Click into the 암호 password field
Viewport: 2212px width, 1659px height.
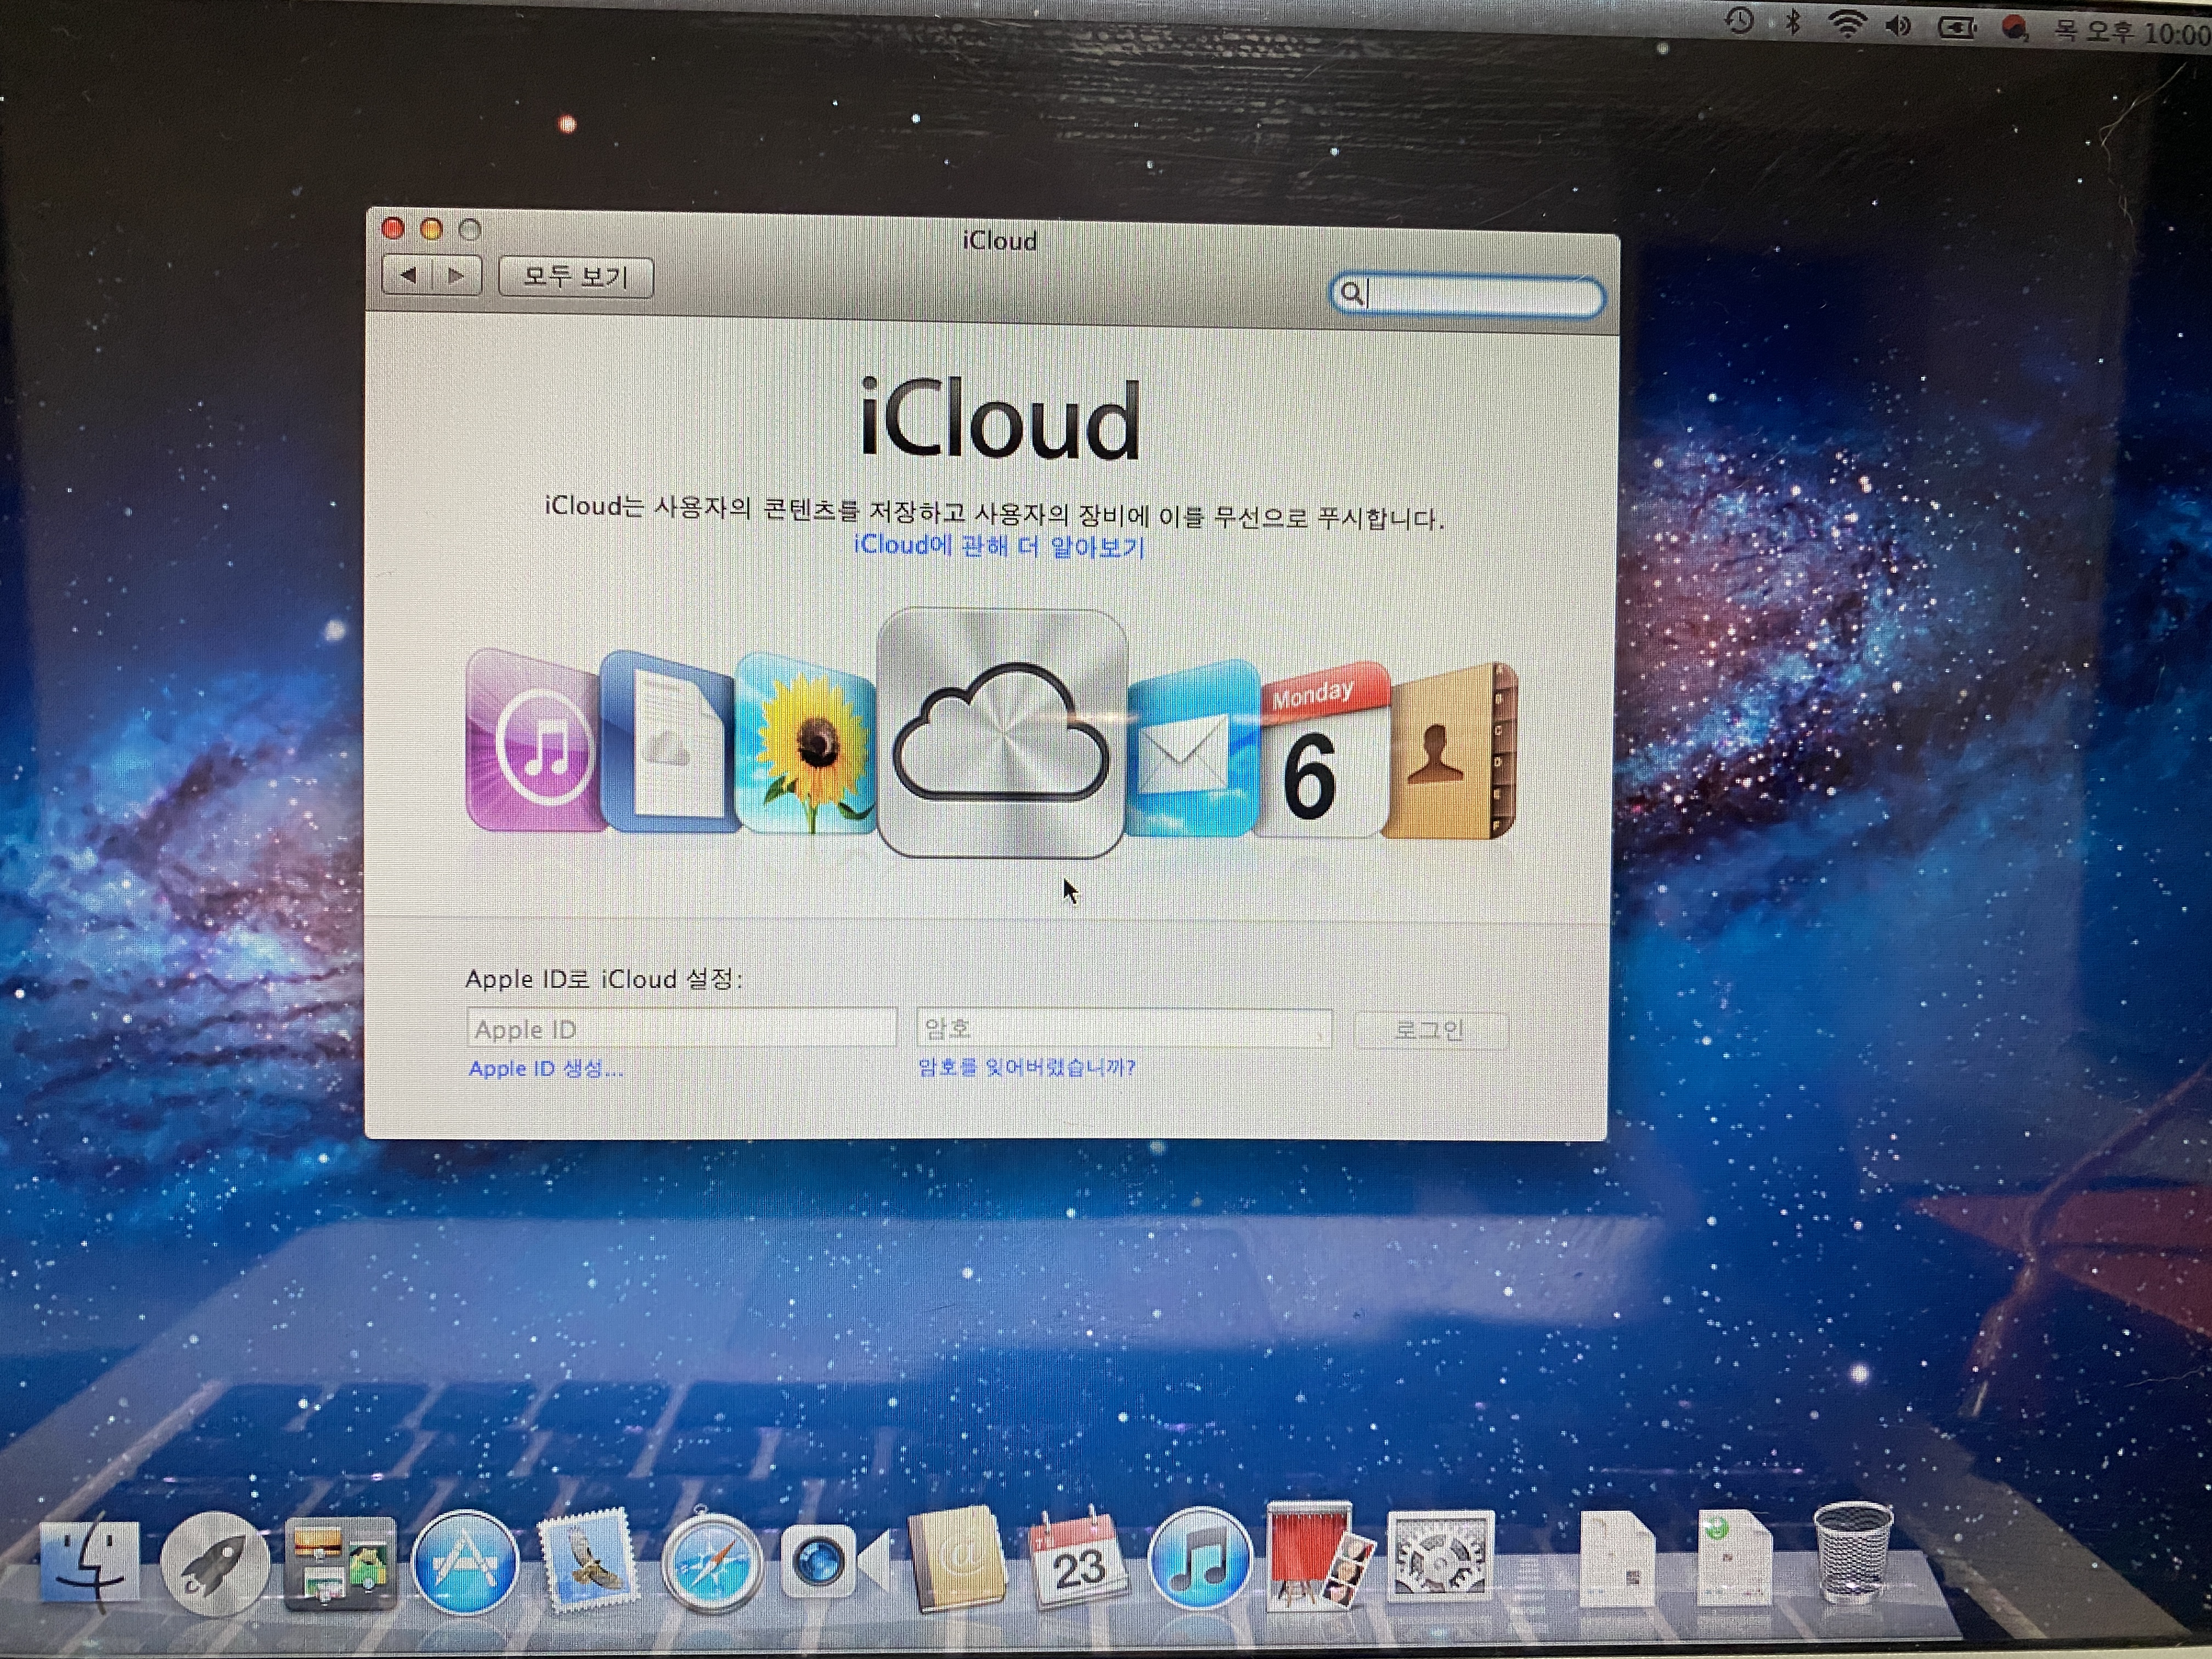(x=1124, y=1028)
